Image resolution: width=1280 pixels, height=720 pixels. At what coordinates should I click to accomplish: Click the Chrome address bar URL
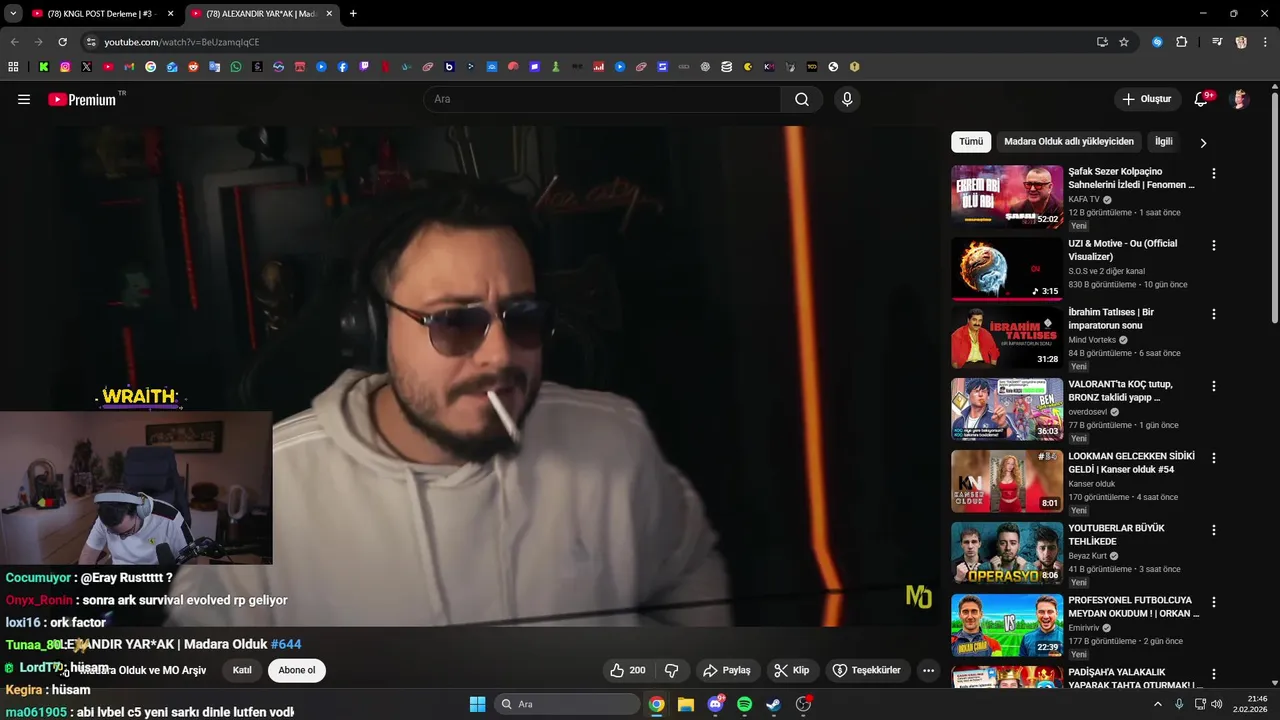click(182, 42)
